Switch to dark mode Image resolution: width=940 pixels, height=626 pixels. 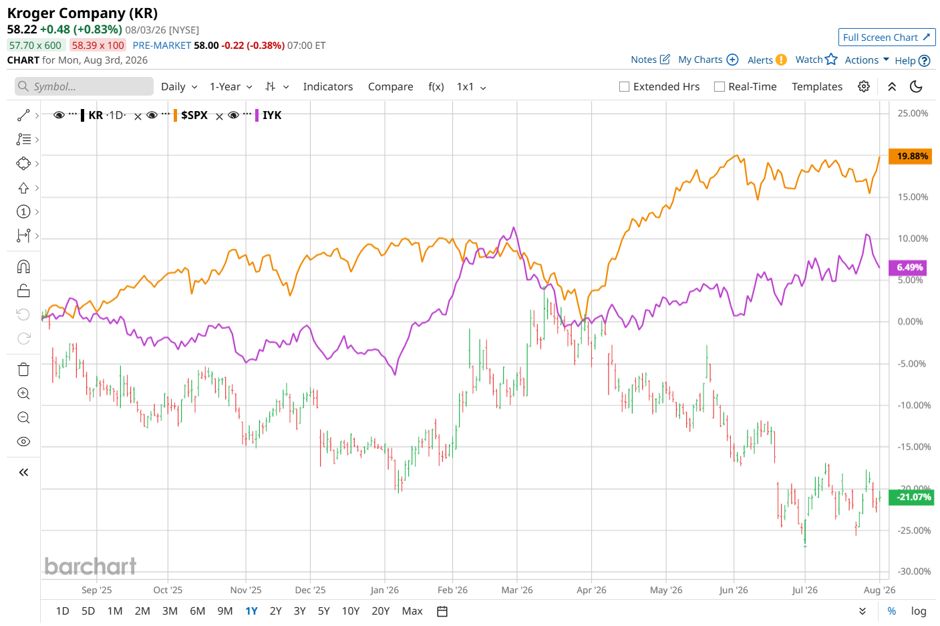click(916, 86)
